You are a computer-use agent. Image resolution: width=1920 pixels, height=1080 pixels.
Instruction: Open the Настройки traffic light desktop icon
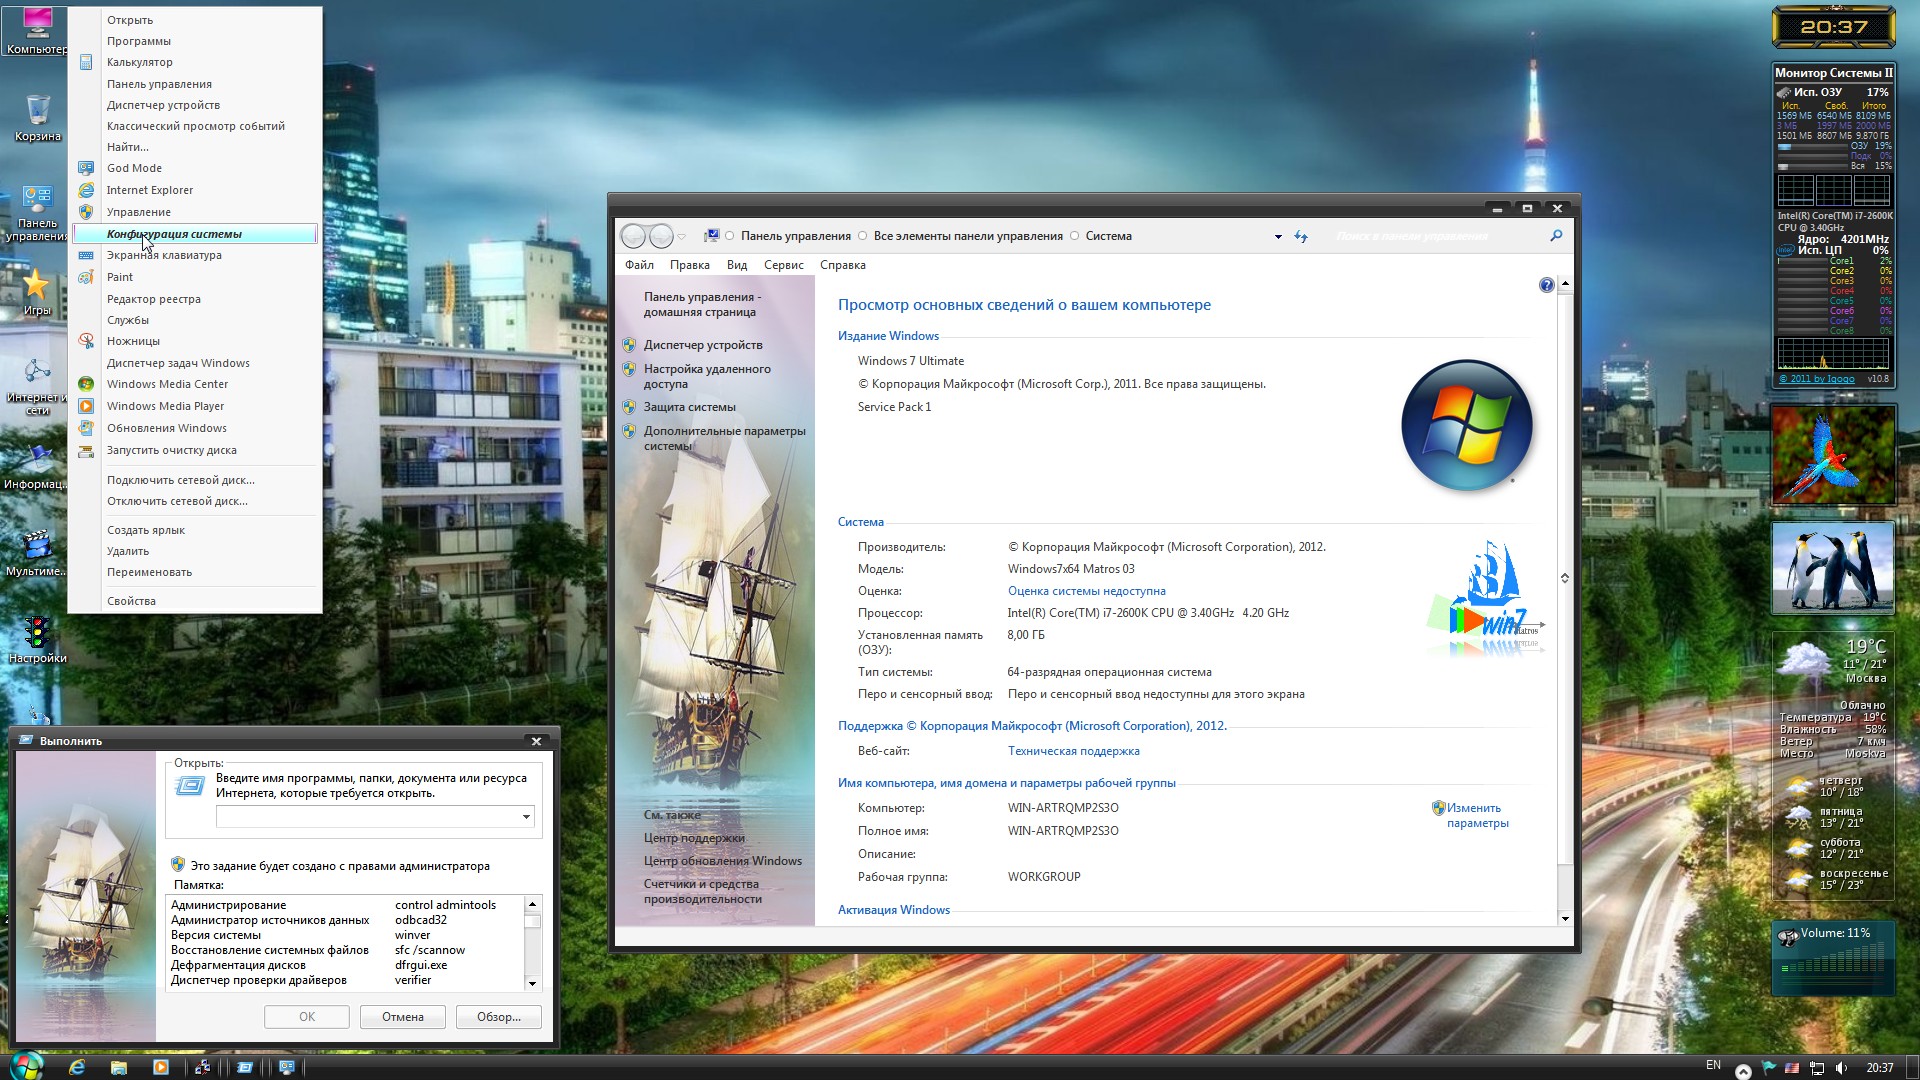click(37, 640)
